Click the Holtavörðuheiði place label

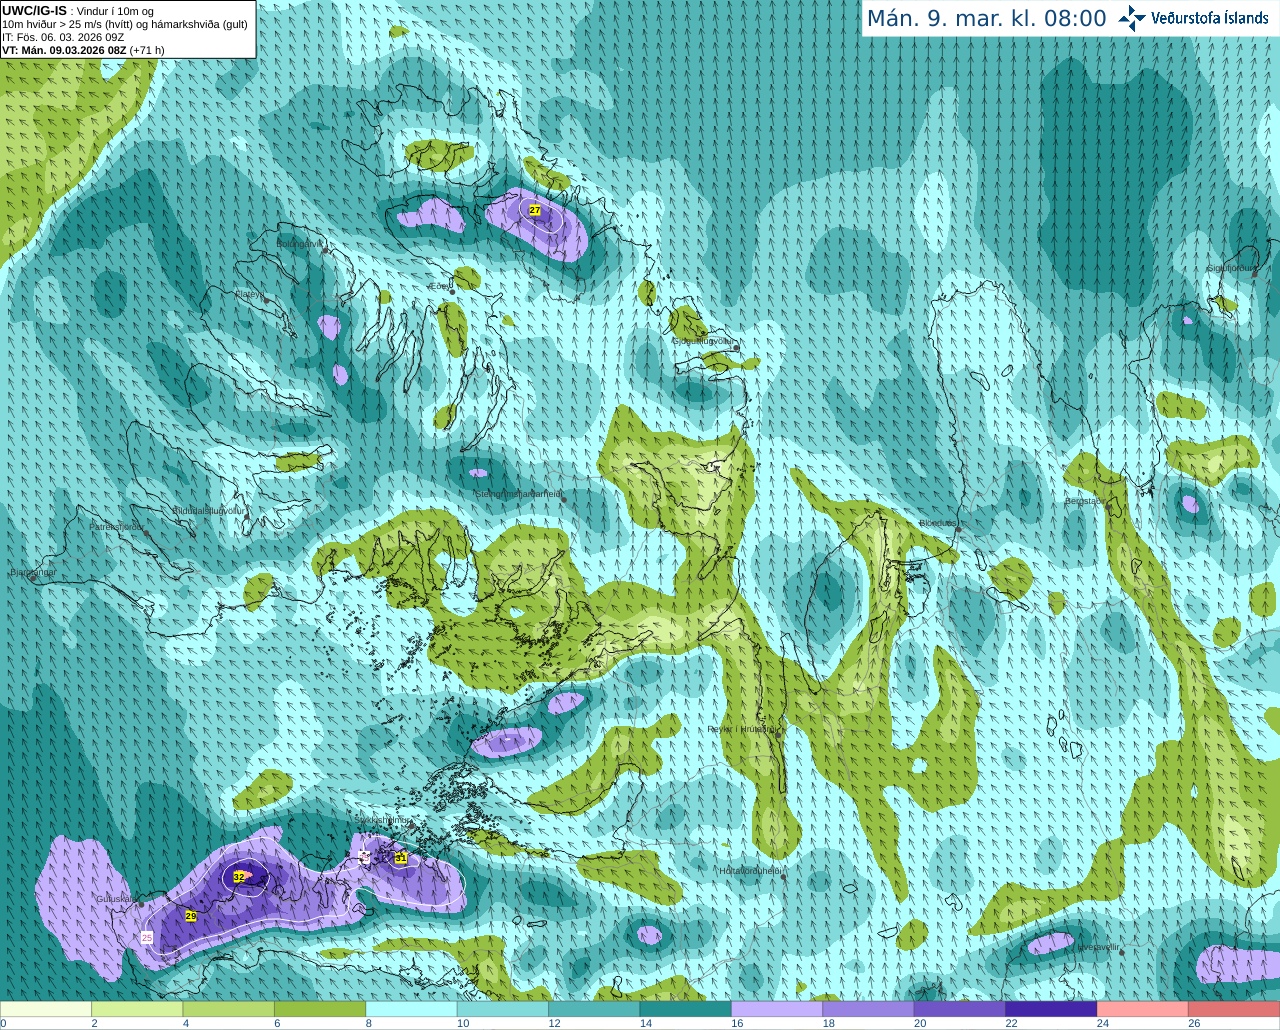[750, 871]
